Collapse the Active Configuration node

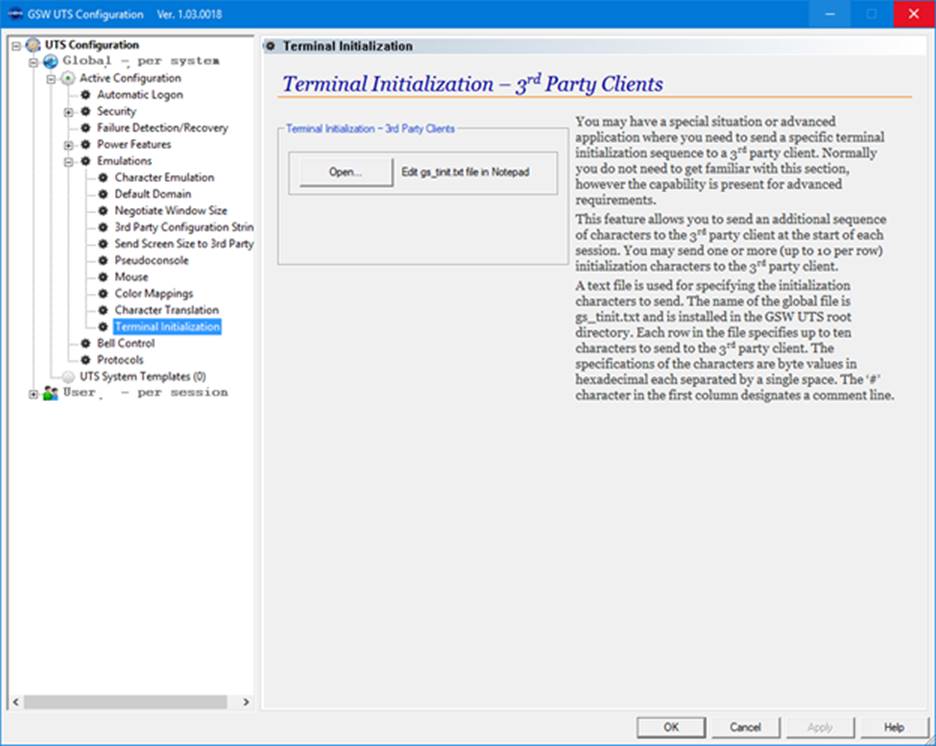point(51,79)
